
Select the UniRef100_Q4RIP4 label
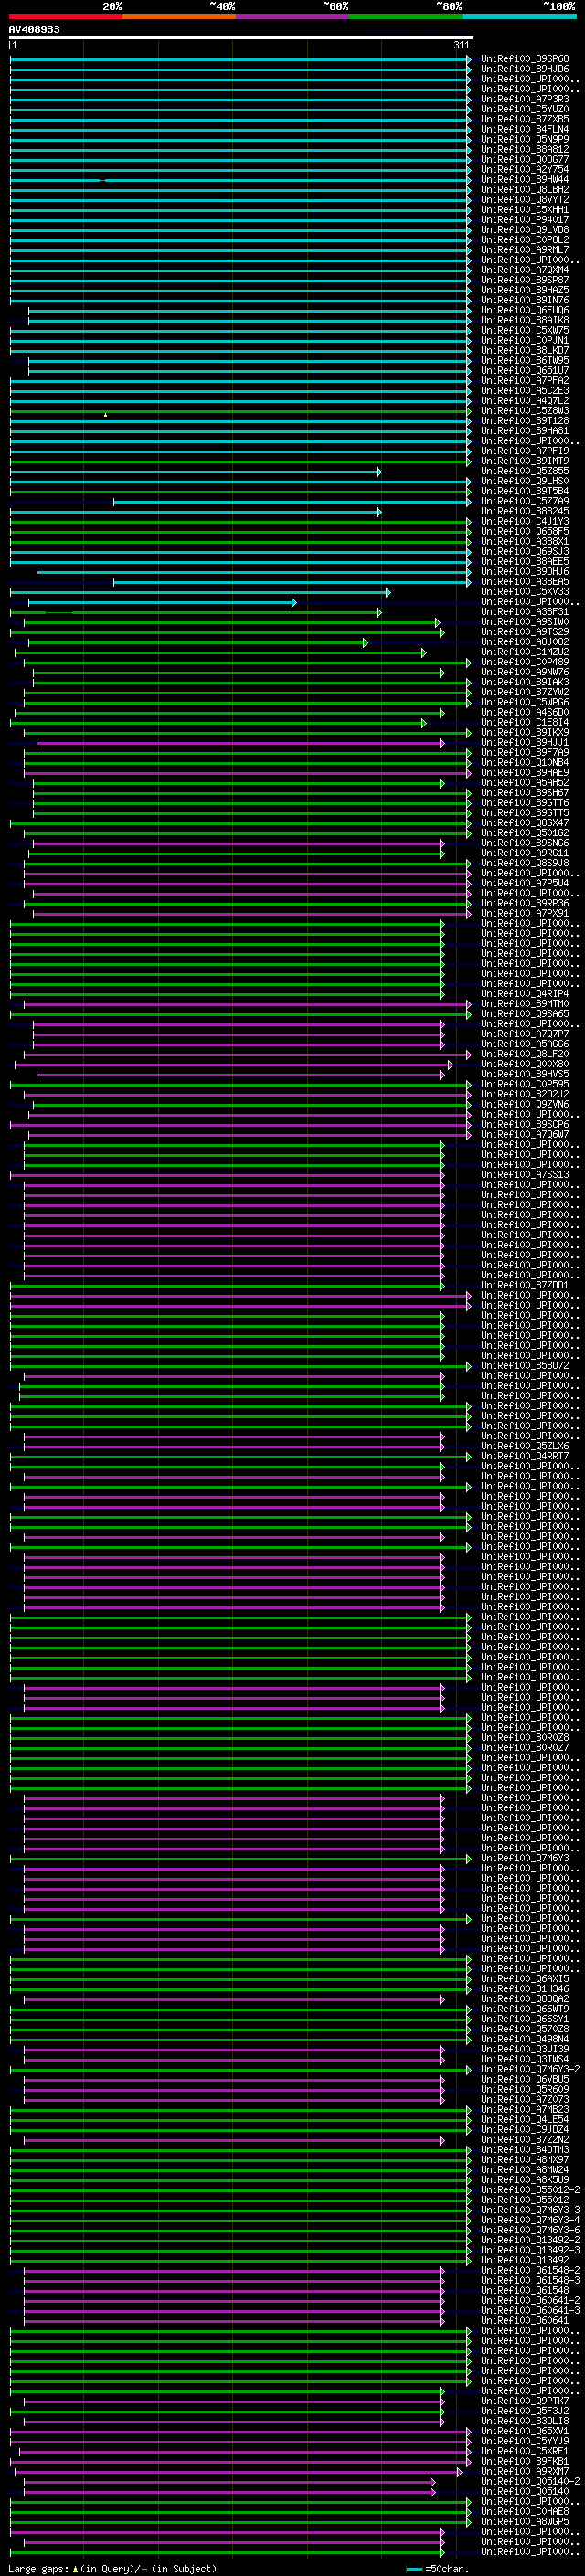(x=524, y=993)
